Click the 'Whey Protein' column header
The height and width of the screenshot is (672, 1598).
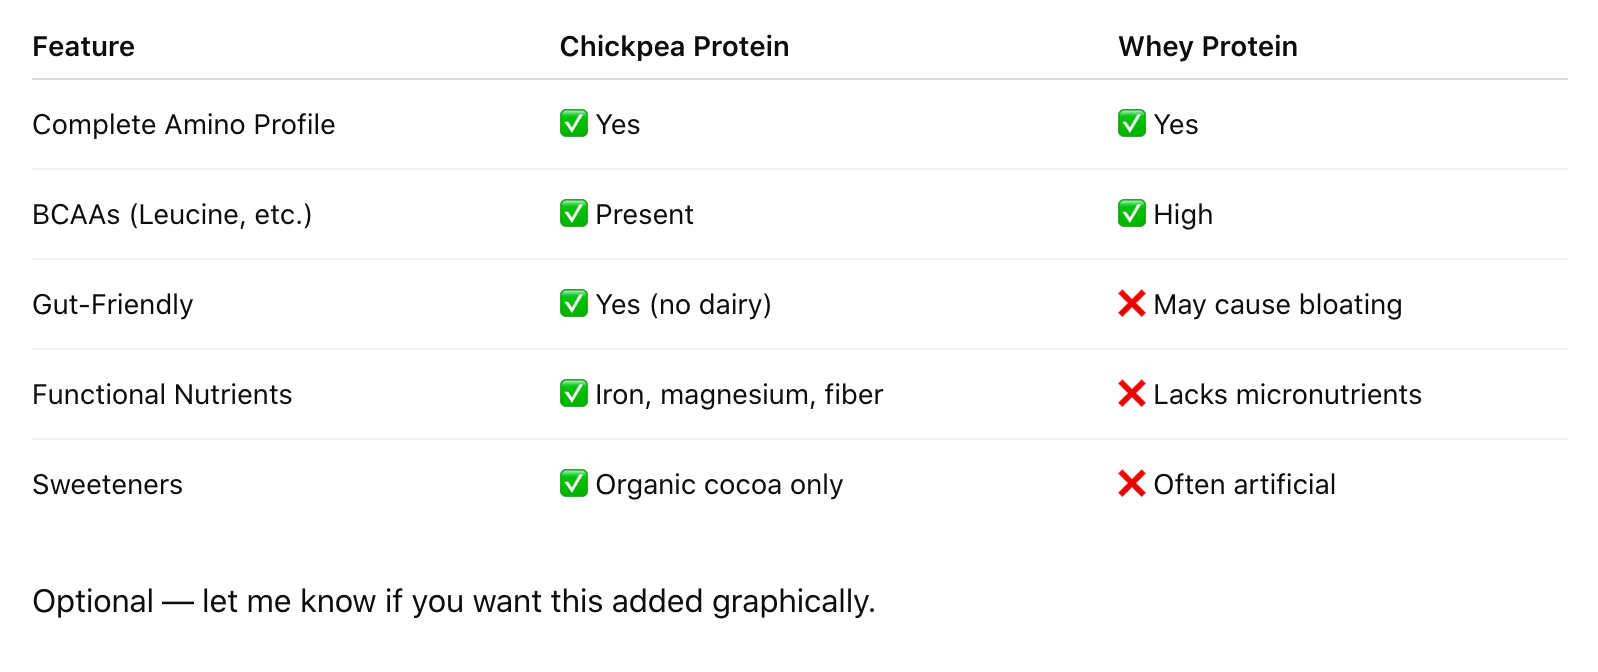tap(1207, 46)
